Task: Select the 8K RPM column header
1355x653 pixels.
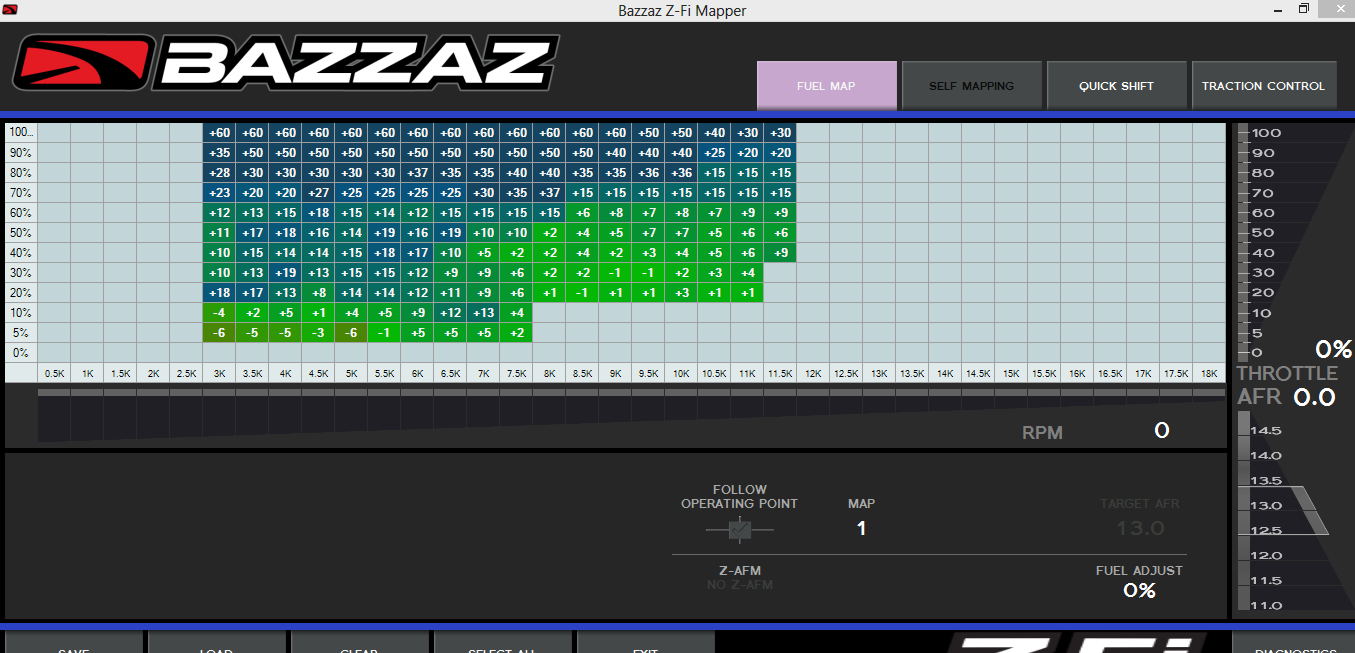Action: click(x=549, y=373)
